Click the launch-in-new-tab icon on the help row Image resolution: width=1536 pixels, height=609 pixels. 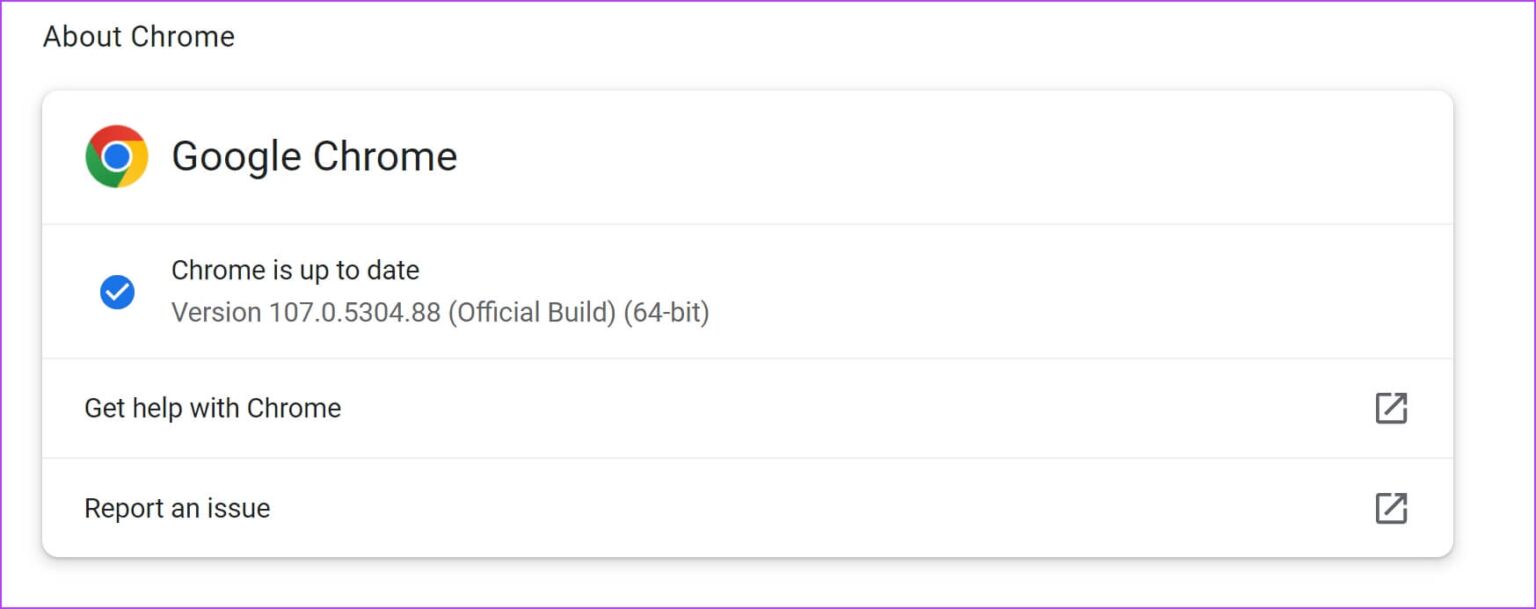point(1391,408)
